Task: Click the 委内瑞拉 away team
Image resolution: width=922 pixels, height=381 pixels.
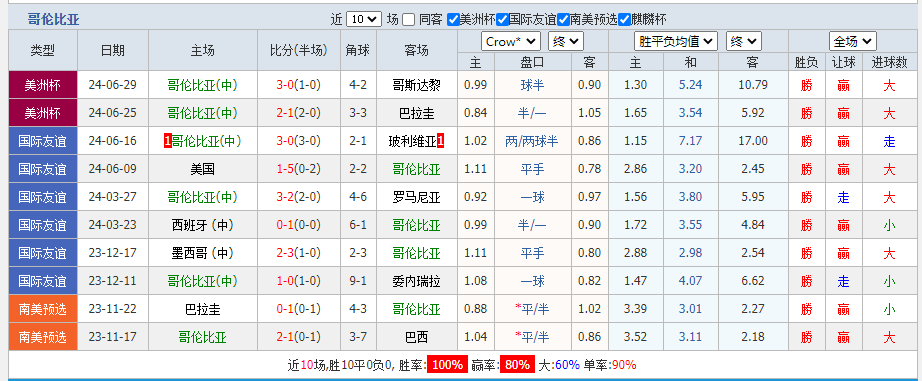Action: tap(416, 281)
